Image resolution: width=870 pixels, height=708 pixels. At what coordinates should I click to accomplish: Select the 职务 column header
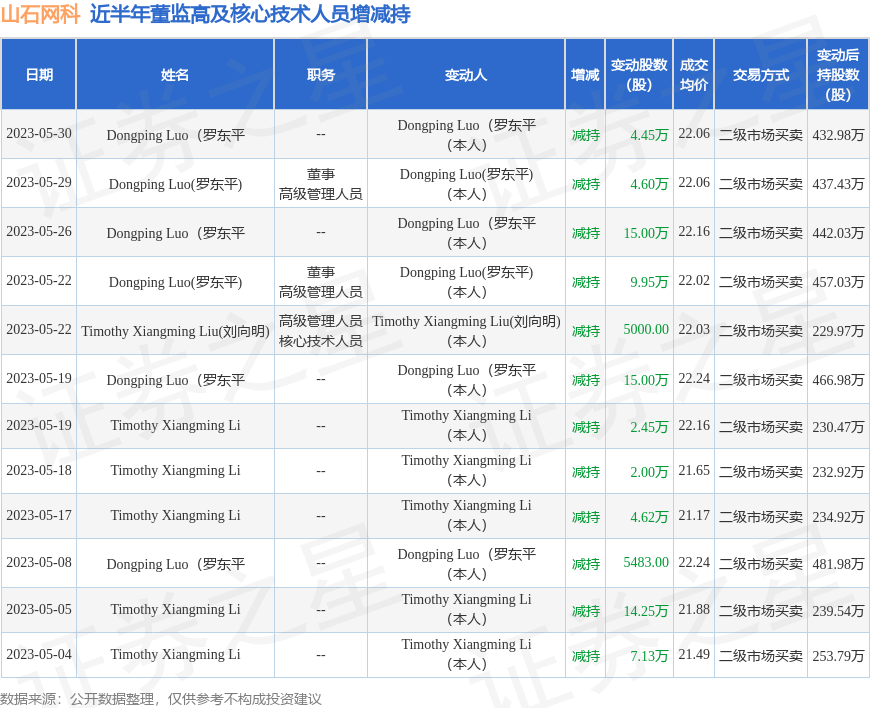coord(321,75)
